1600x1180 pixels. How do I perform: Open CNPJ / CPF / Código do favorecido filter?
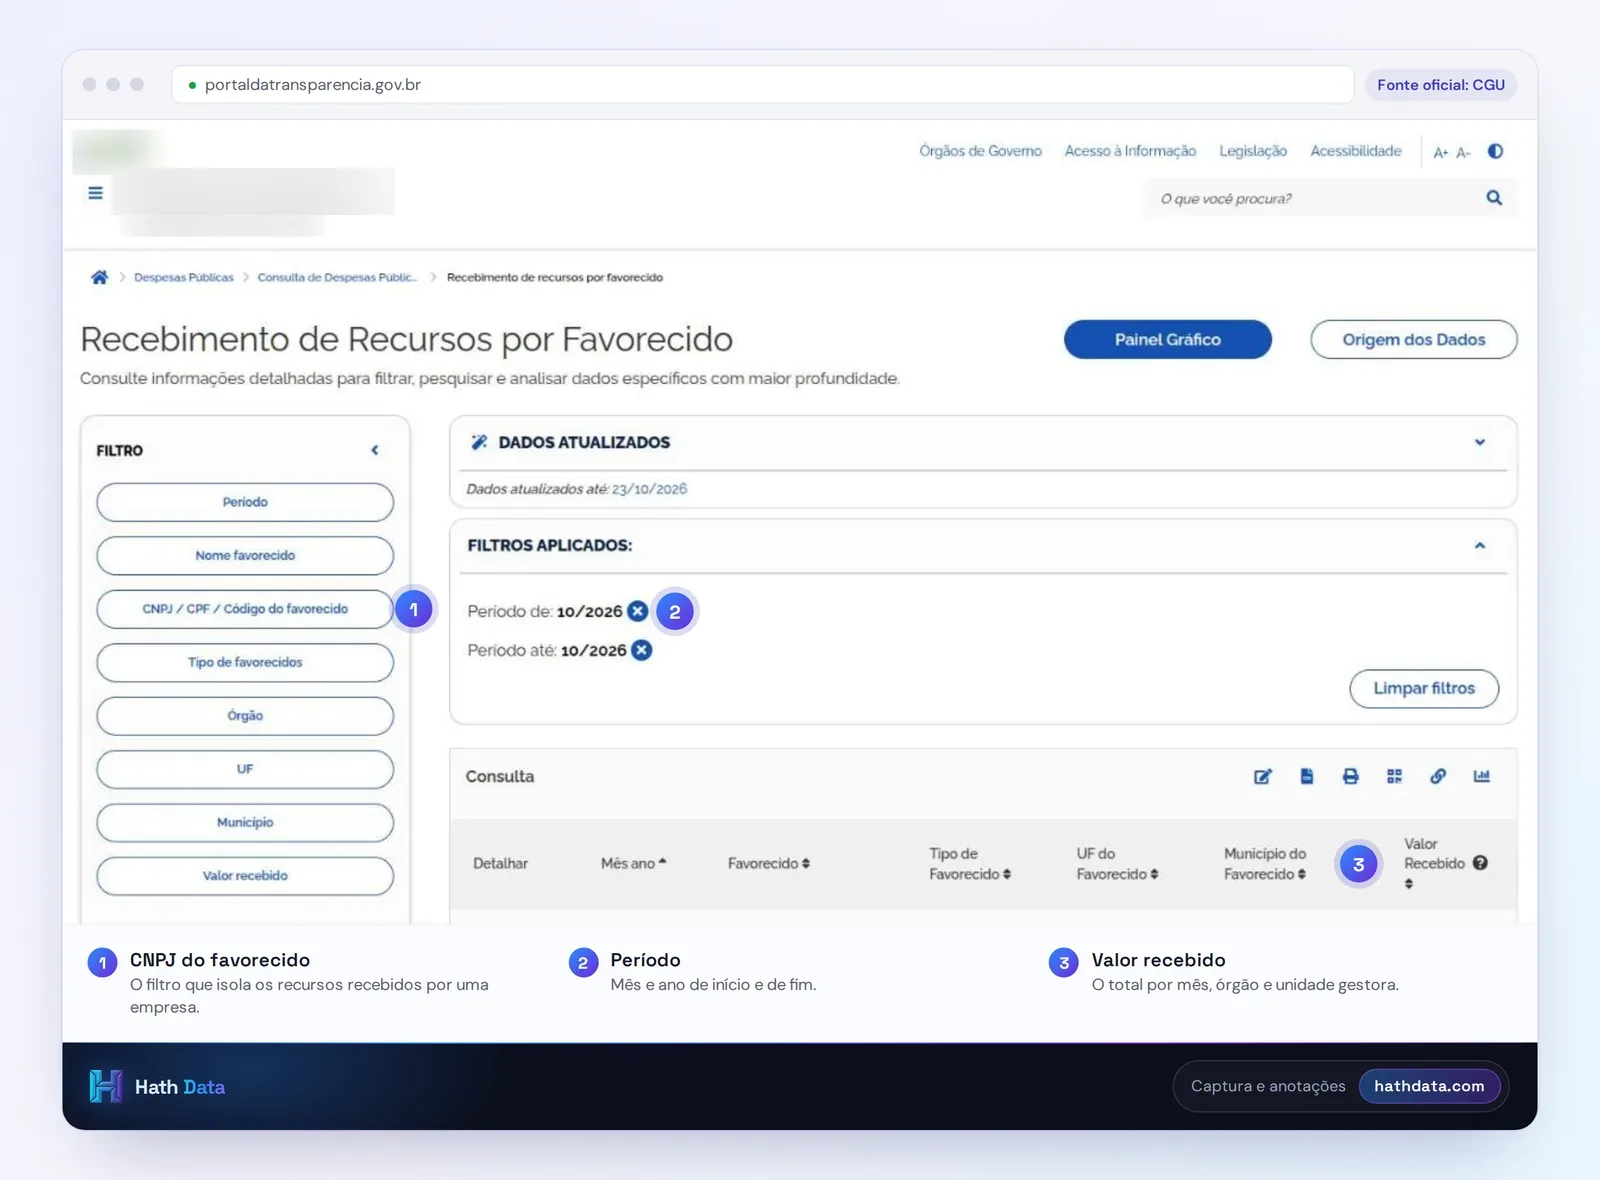click(245, 609)
